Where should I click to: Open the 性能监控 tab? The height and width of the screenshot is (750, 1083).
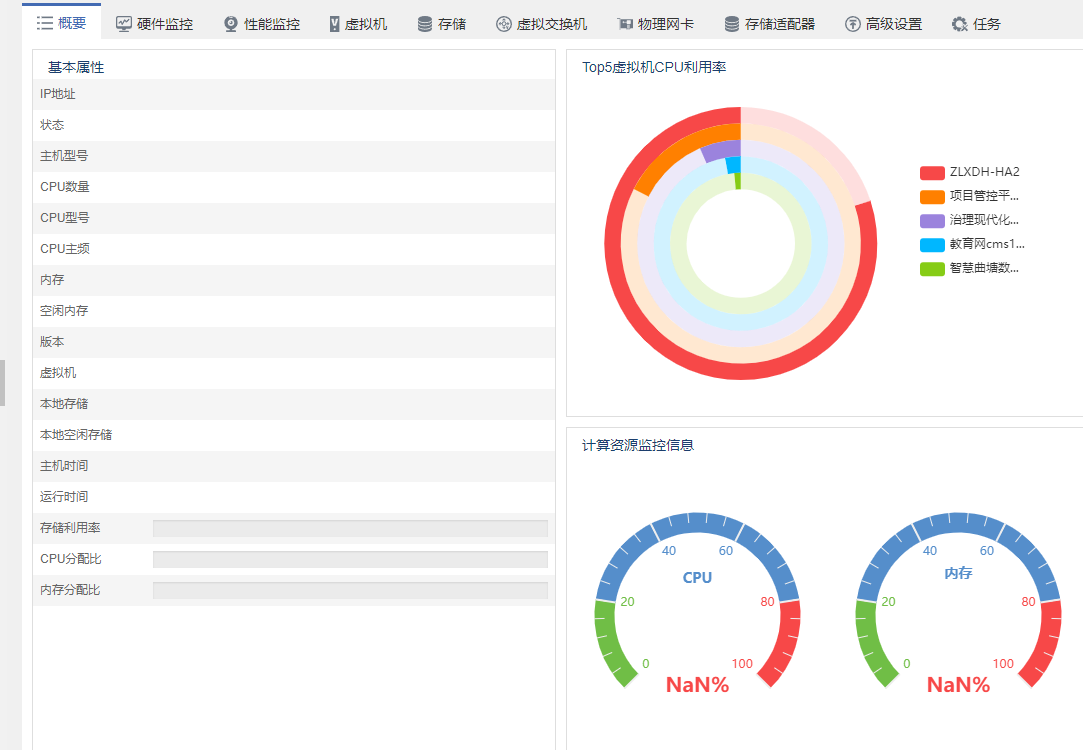pos(262,24)
